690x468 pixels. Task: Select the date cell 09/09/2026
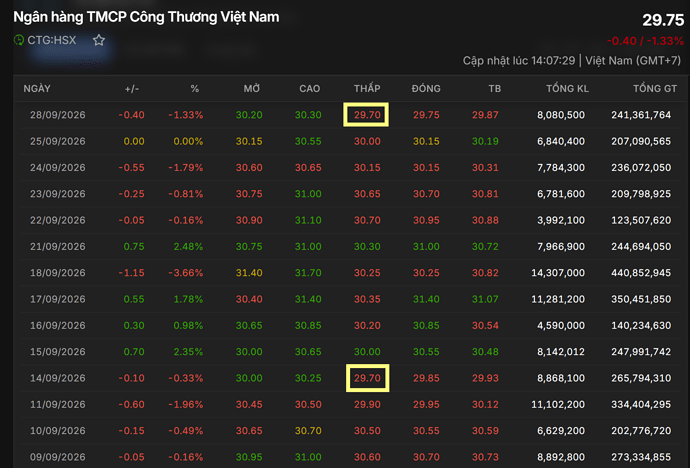58,457
